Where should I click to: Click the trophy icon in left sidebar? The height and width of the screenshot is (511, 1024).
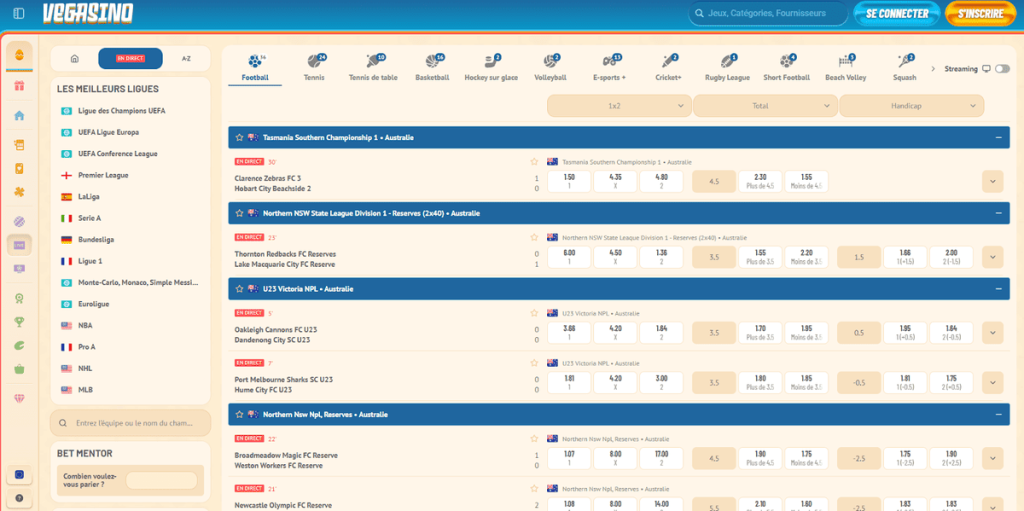point(19,321)
